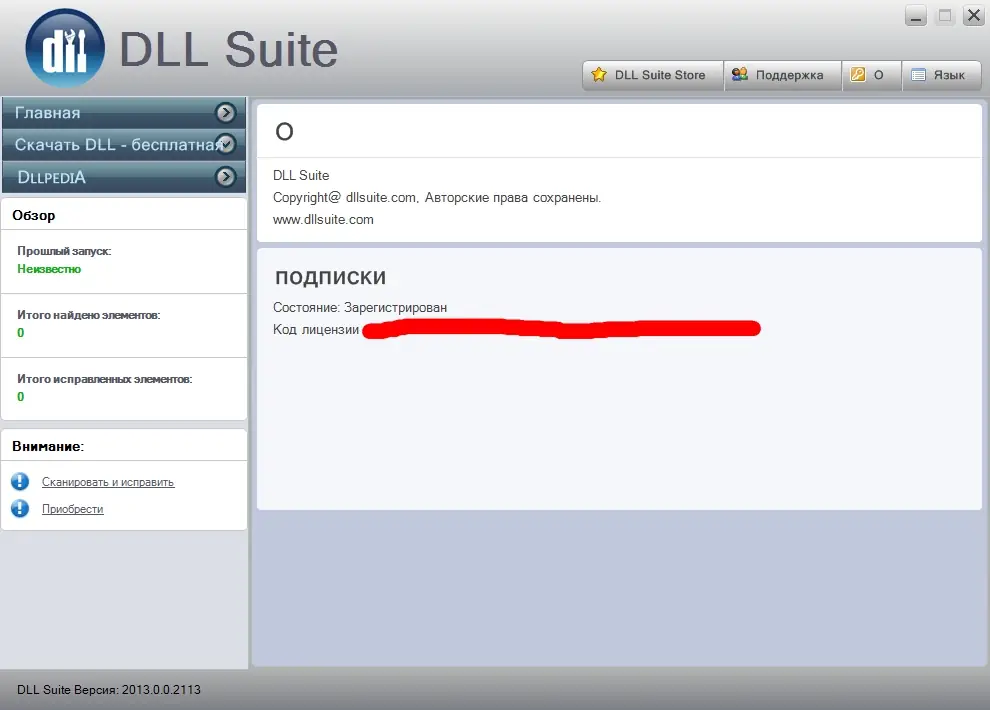Click Сканировать и исправить link
This screenshot has width=990, height=710.
click(x=108, y=482)
